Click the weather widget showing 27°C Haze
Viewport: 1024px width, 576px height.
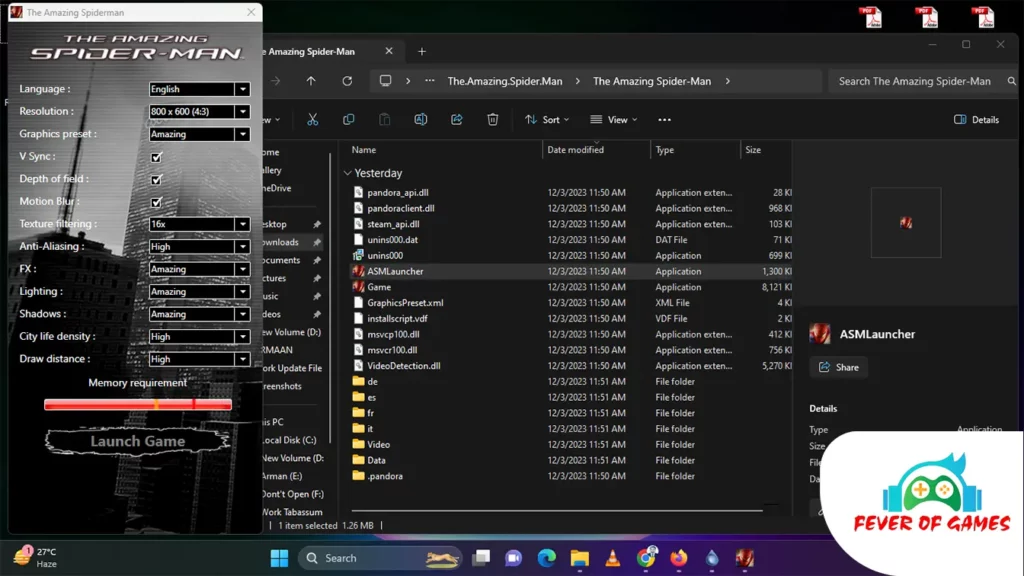35,558
